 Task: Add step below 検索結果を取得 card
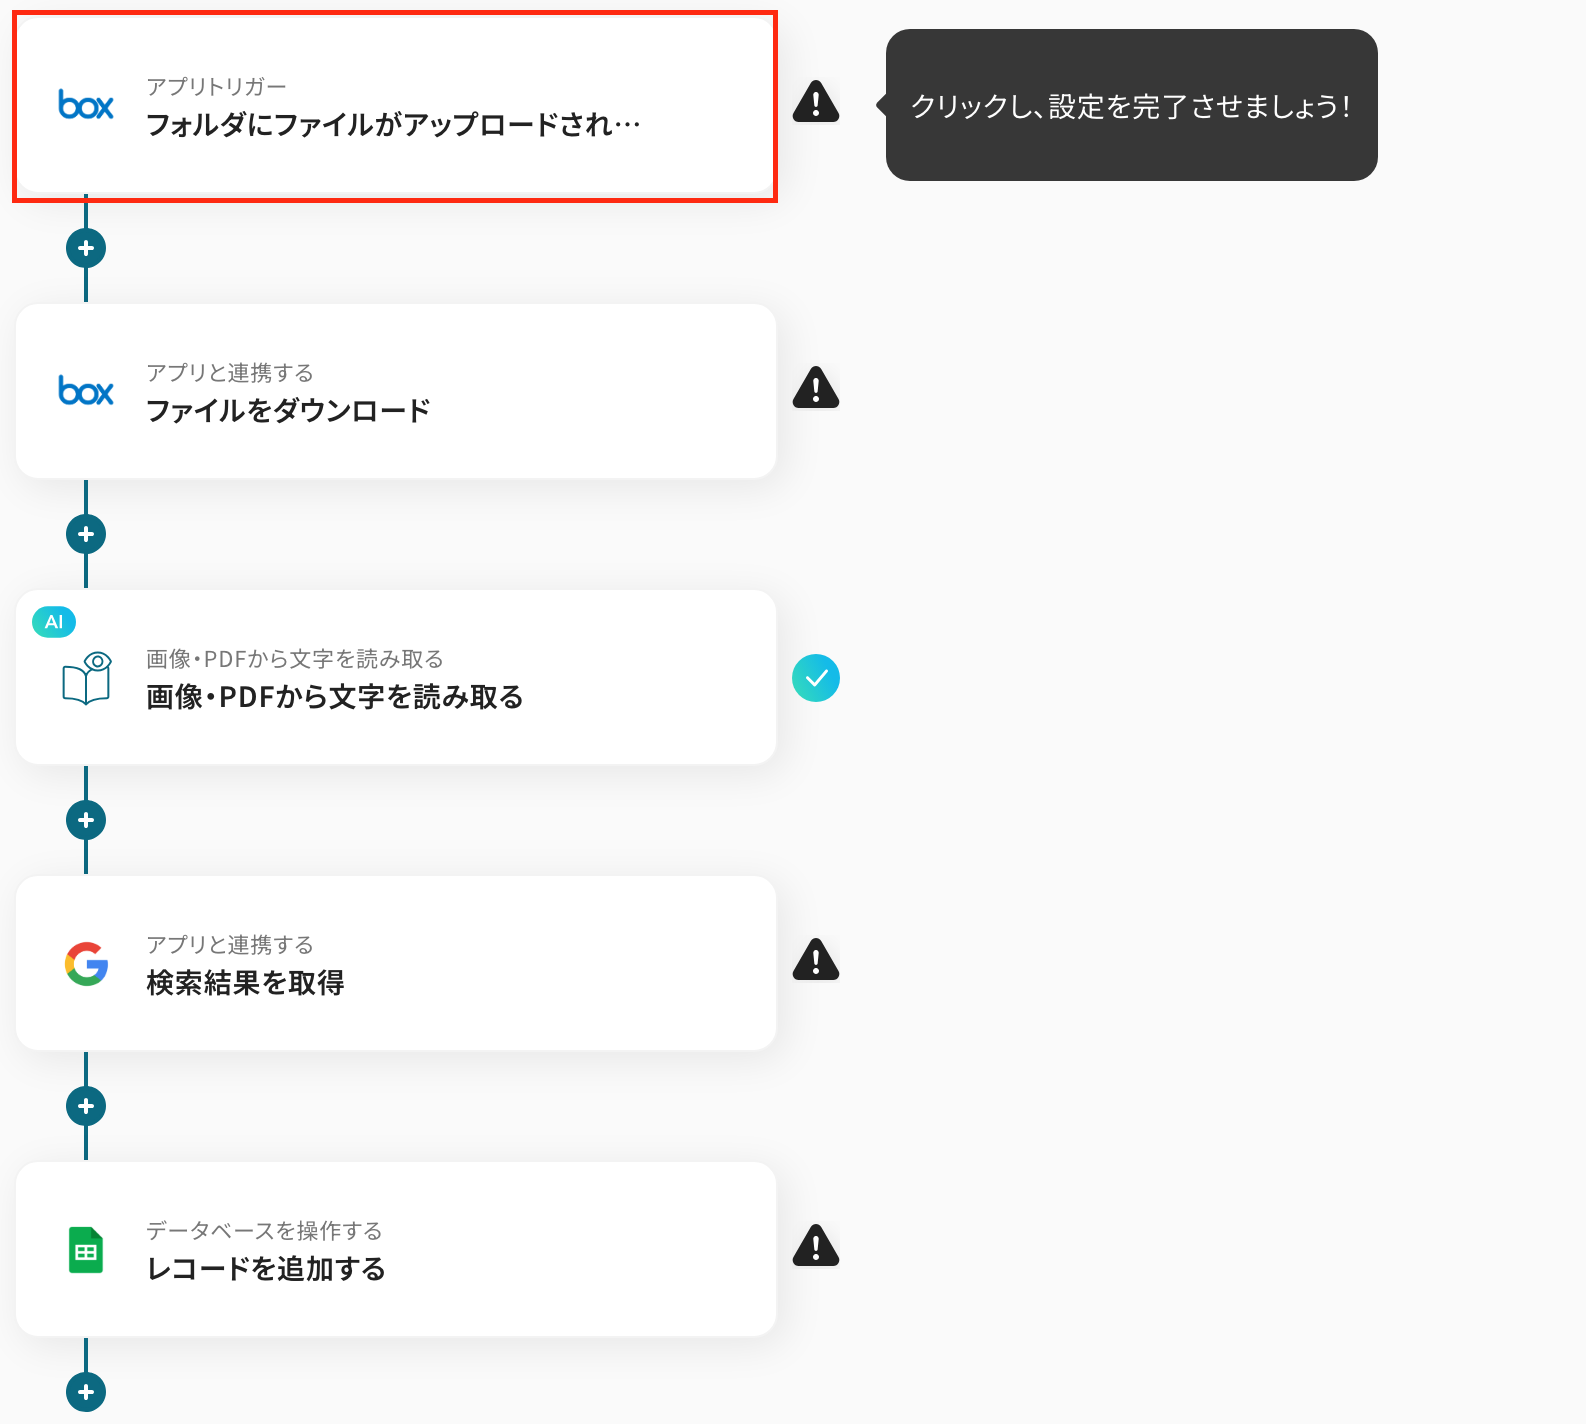(x=86, y=1106)
